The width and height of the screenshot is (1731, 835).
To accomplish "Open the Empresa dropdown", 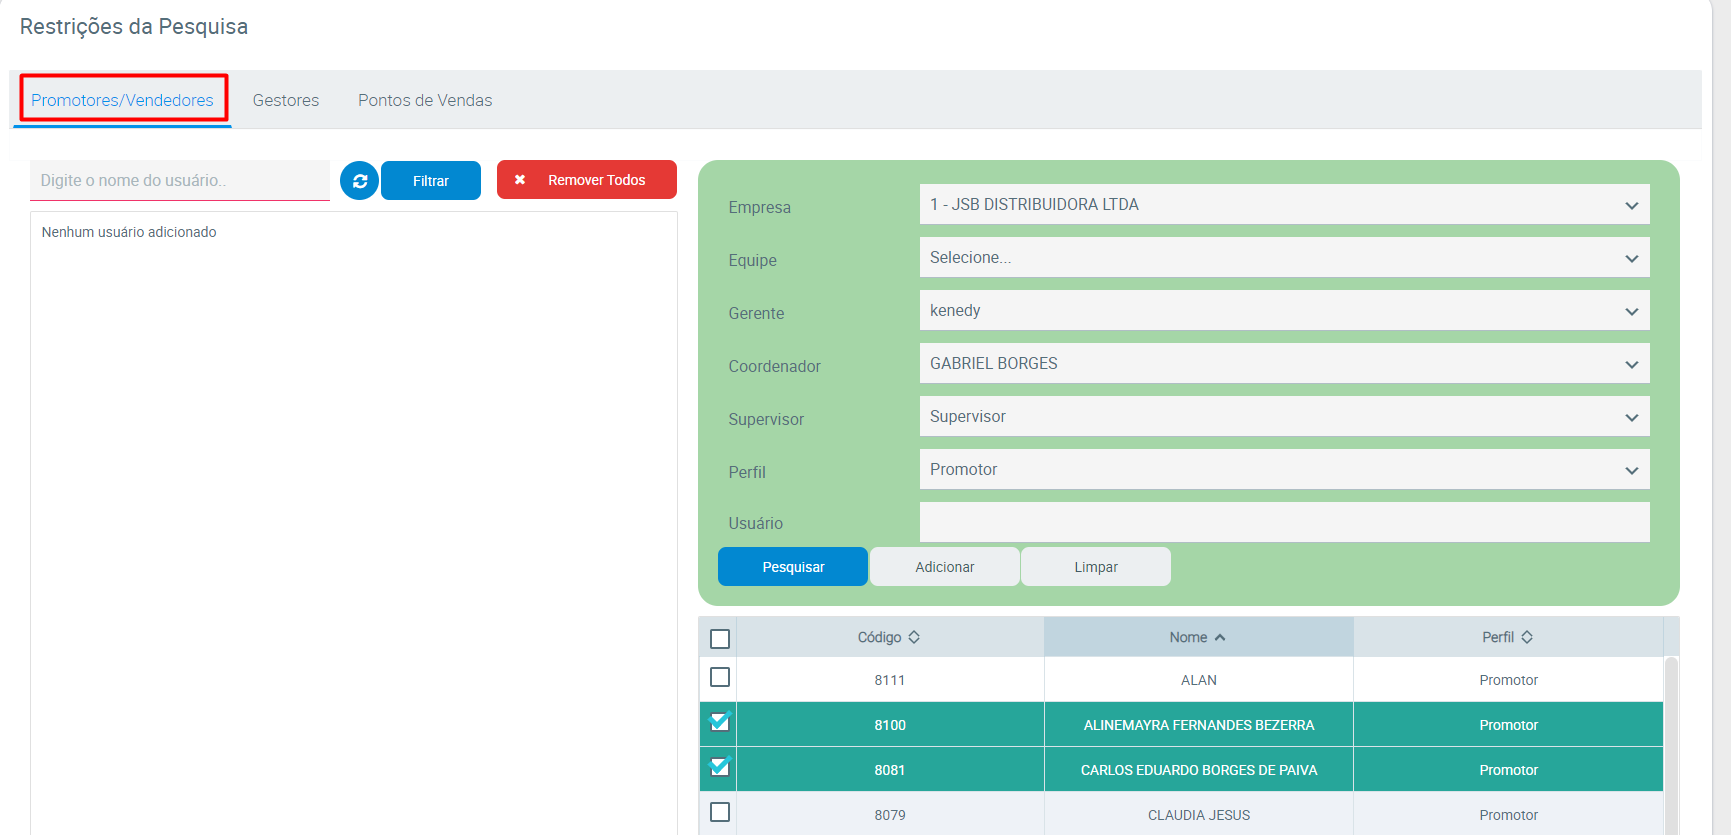I will (1283, 205).
